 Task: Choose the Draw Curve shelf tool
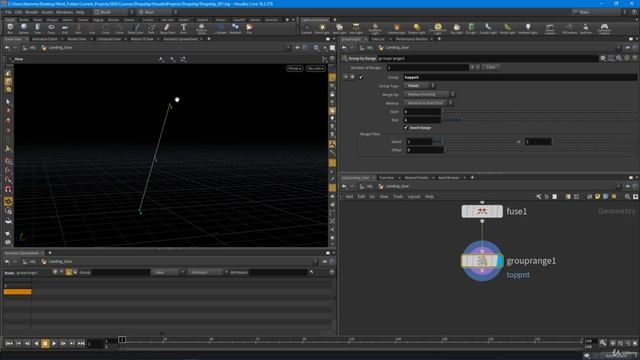point(136,28)
